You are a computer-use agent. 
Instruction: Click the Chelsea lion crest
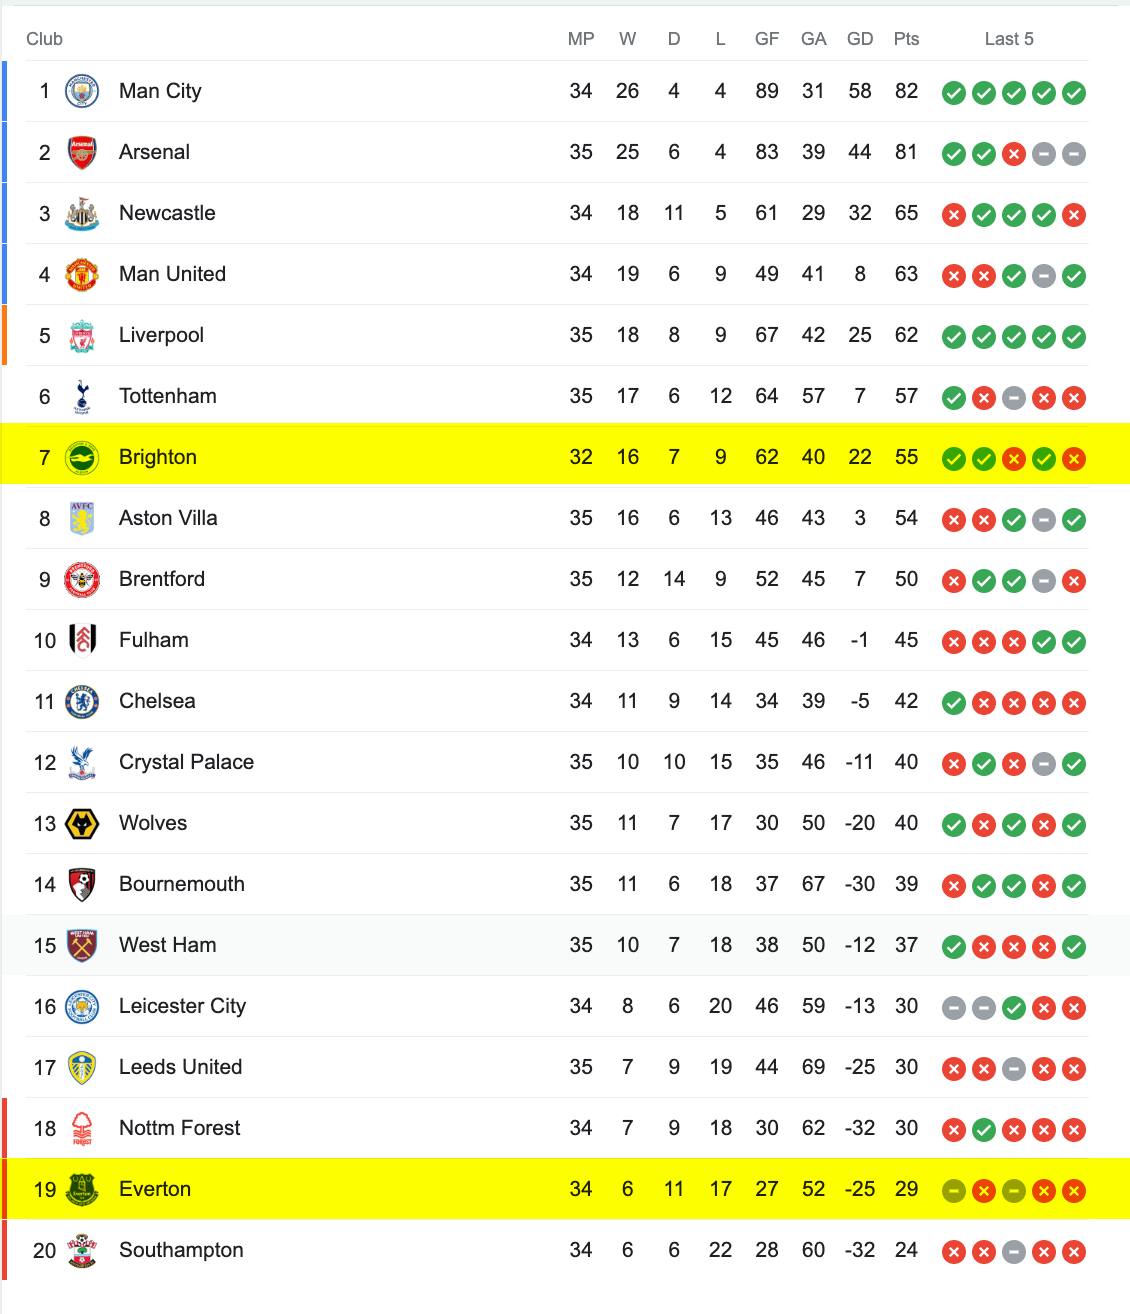pyautogui.click(x=82, y=701)
